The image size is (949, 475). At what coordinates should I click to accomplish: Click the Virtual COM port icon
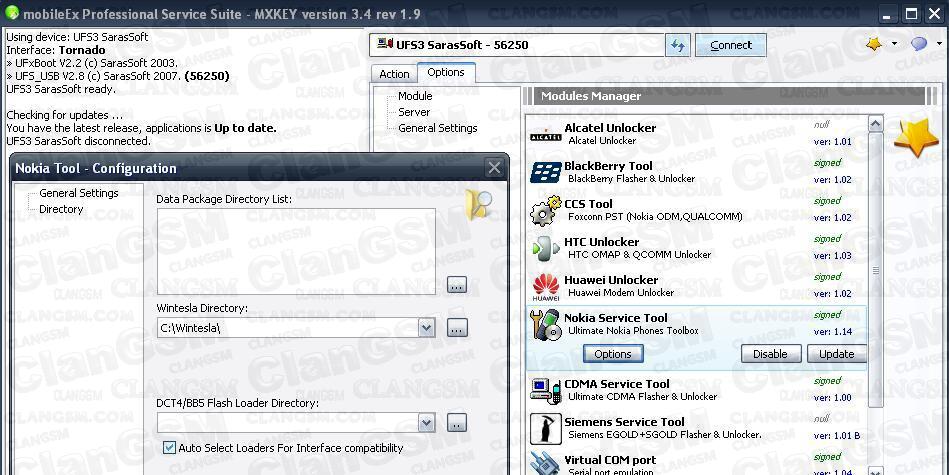[545, 463]
